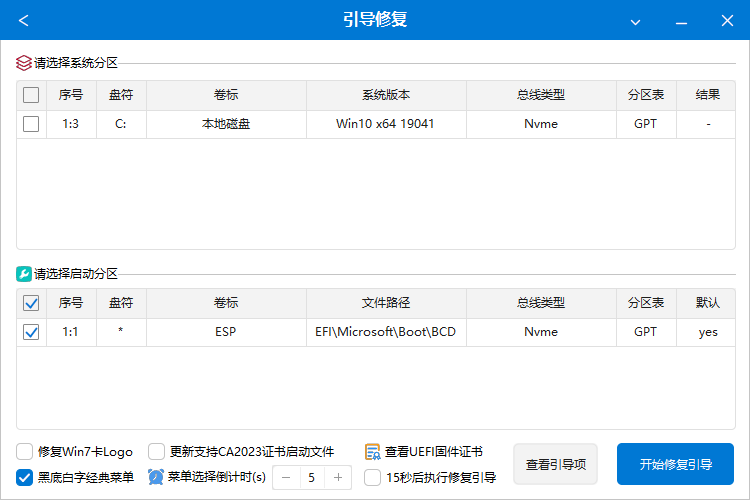Click the 1:1 sequence number cell
The image size is (750, 500).
coord(71,332)
